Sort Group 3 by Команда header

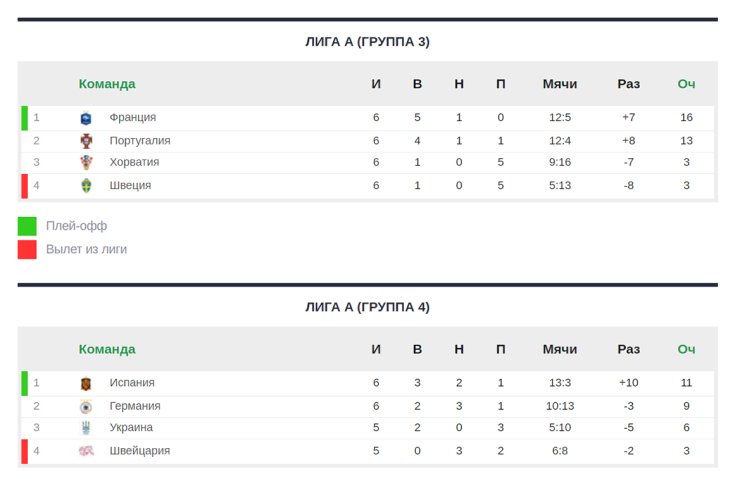pyautogui.click(x=107, y=84)
